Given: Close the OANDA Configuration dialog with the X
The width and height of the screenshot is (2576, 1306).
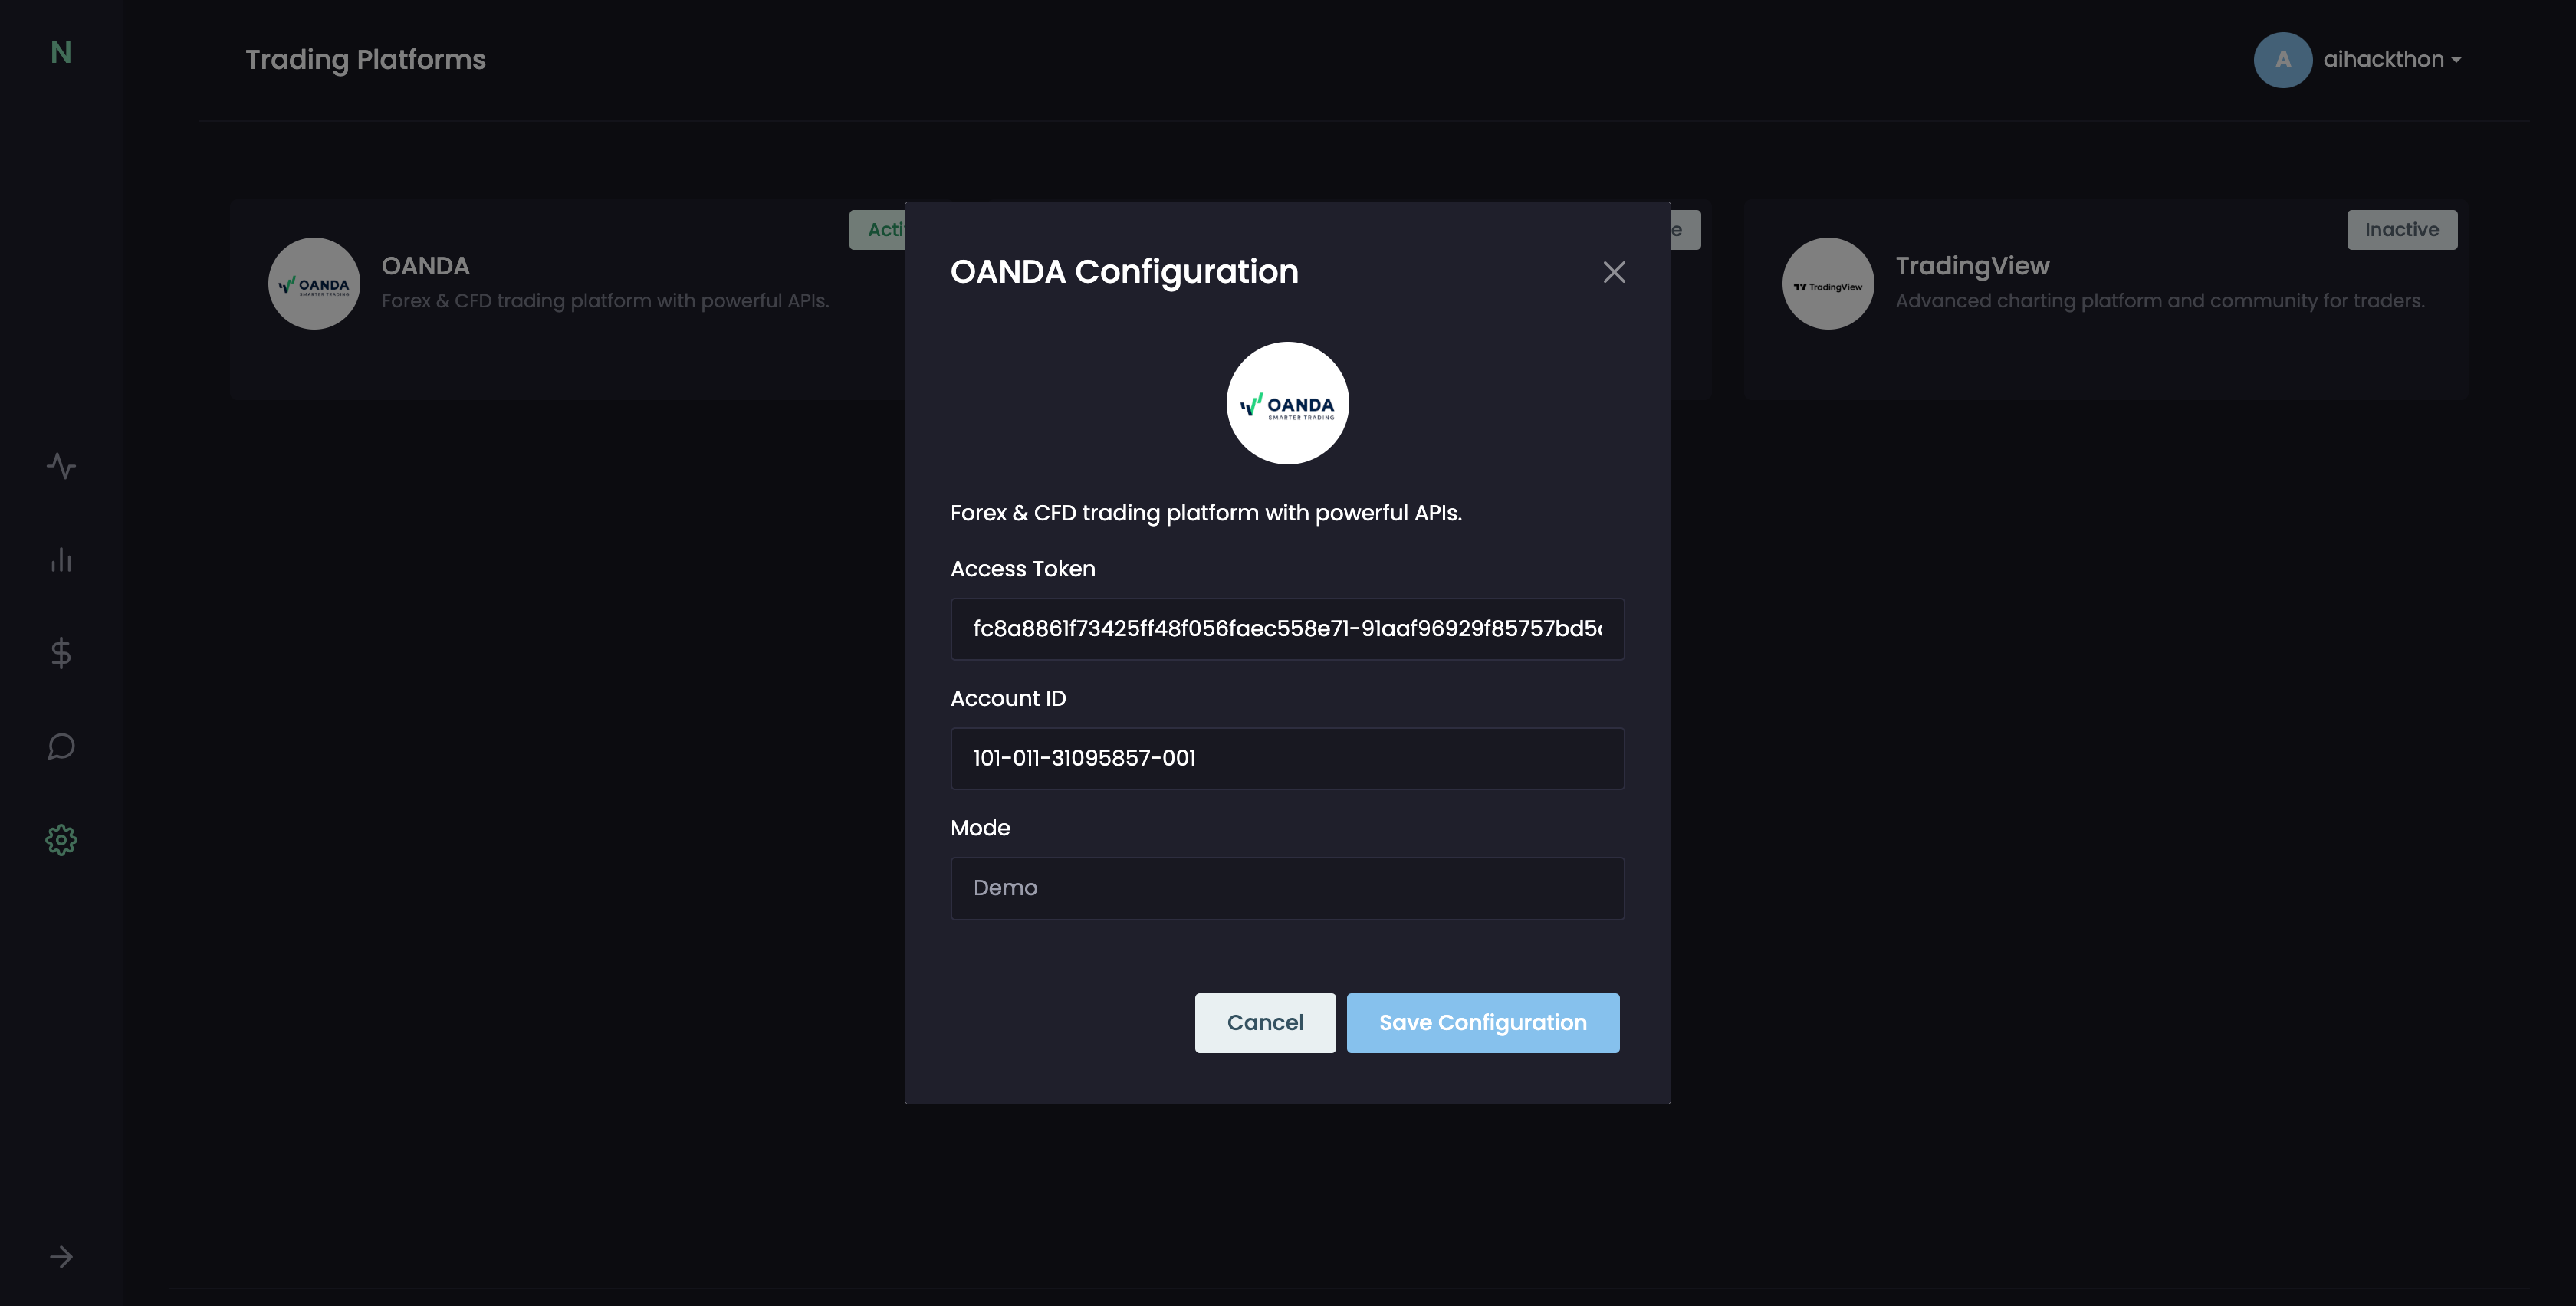Looking at the screenshot, I should (1614, 272).
